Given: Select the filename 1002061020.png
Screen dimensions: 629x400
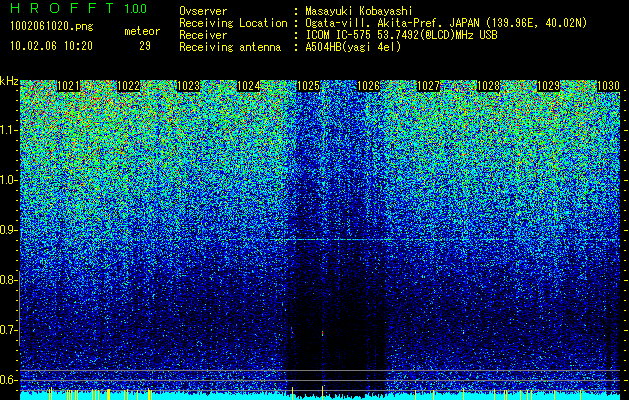Looking at the screenshot, I should point(51,26).
